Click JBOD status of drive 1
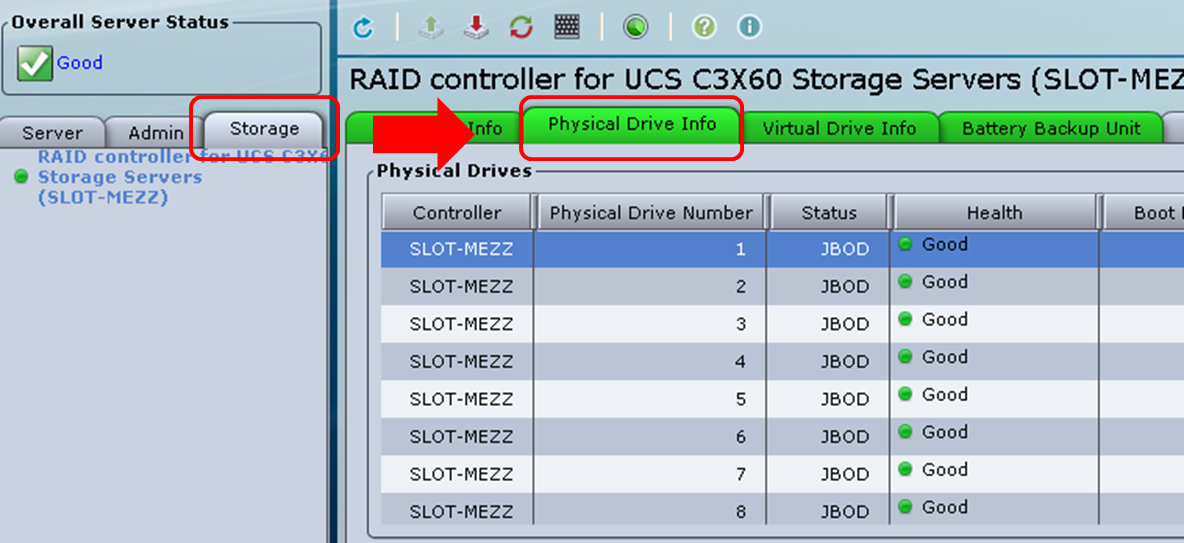The width and height of the screenshot is (1184, 543). tap(845, 249)
